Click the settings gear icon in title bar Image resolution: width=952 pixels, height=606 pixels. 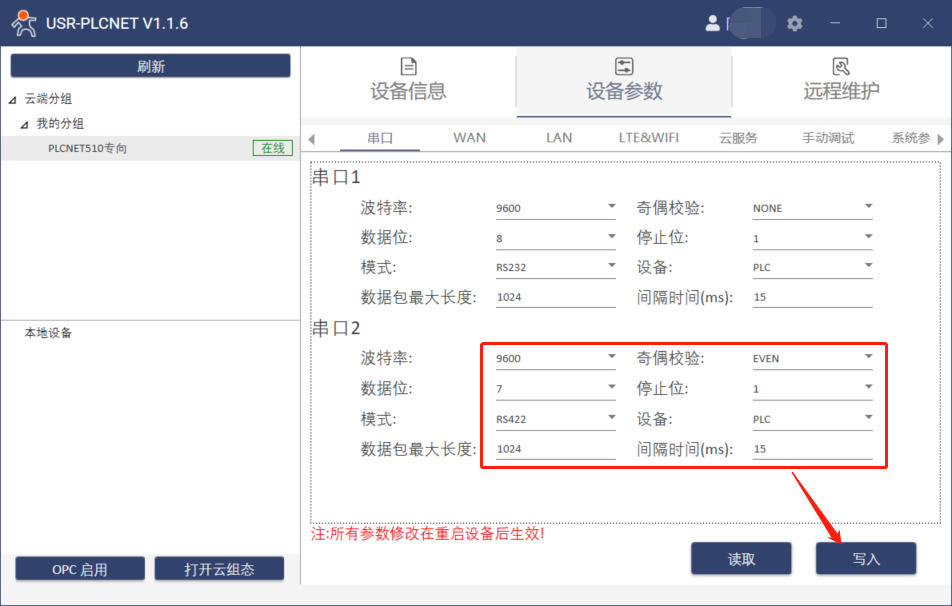795,23
